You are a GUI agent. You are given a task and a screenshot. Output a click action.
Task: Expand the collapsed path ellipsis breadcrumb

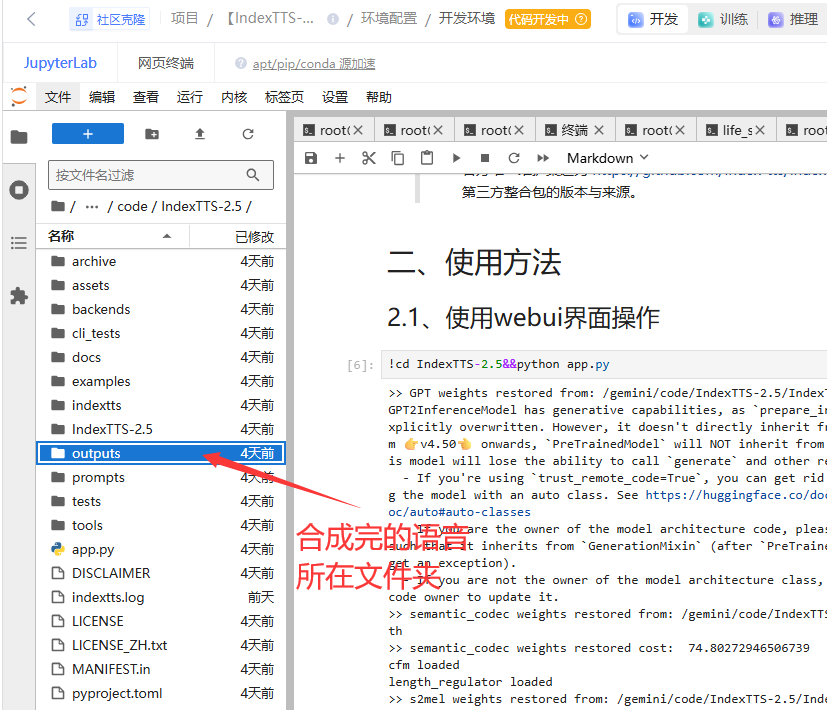click(x=92, y=206)
